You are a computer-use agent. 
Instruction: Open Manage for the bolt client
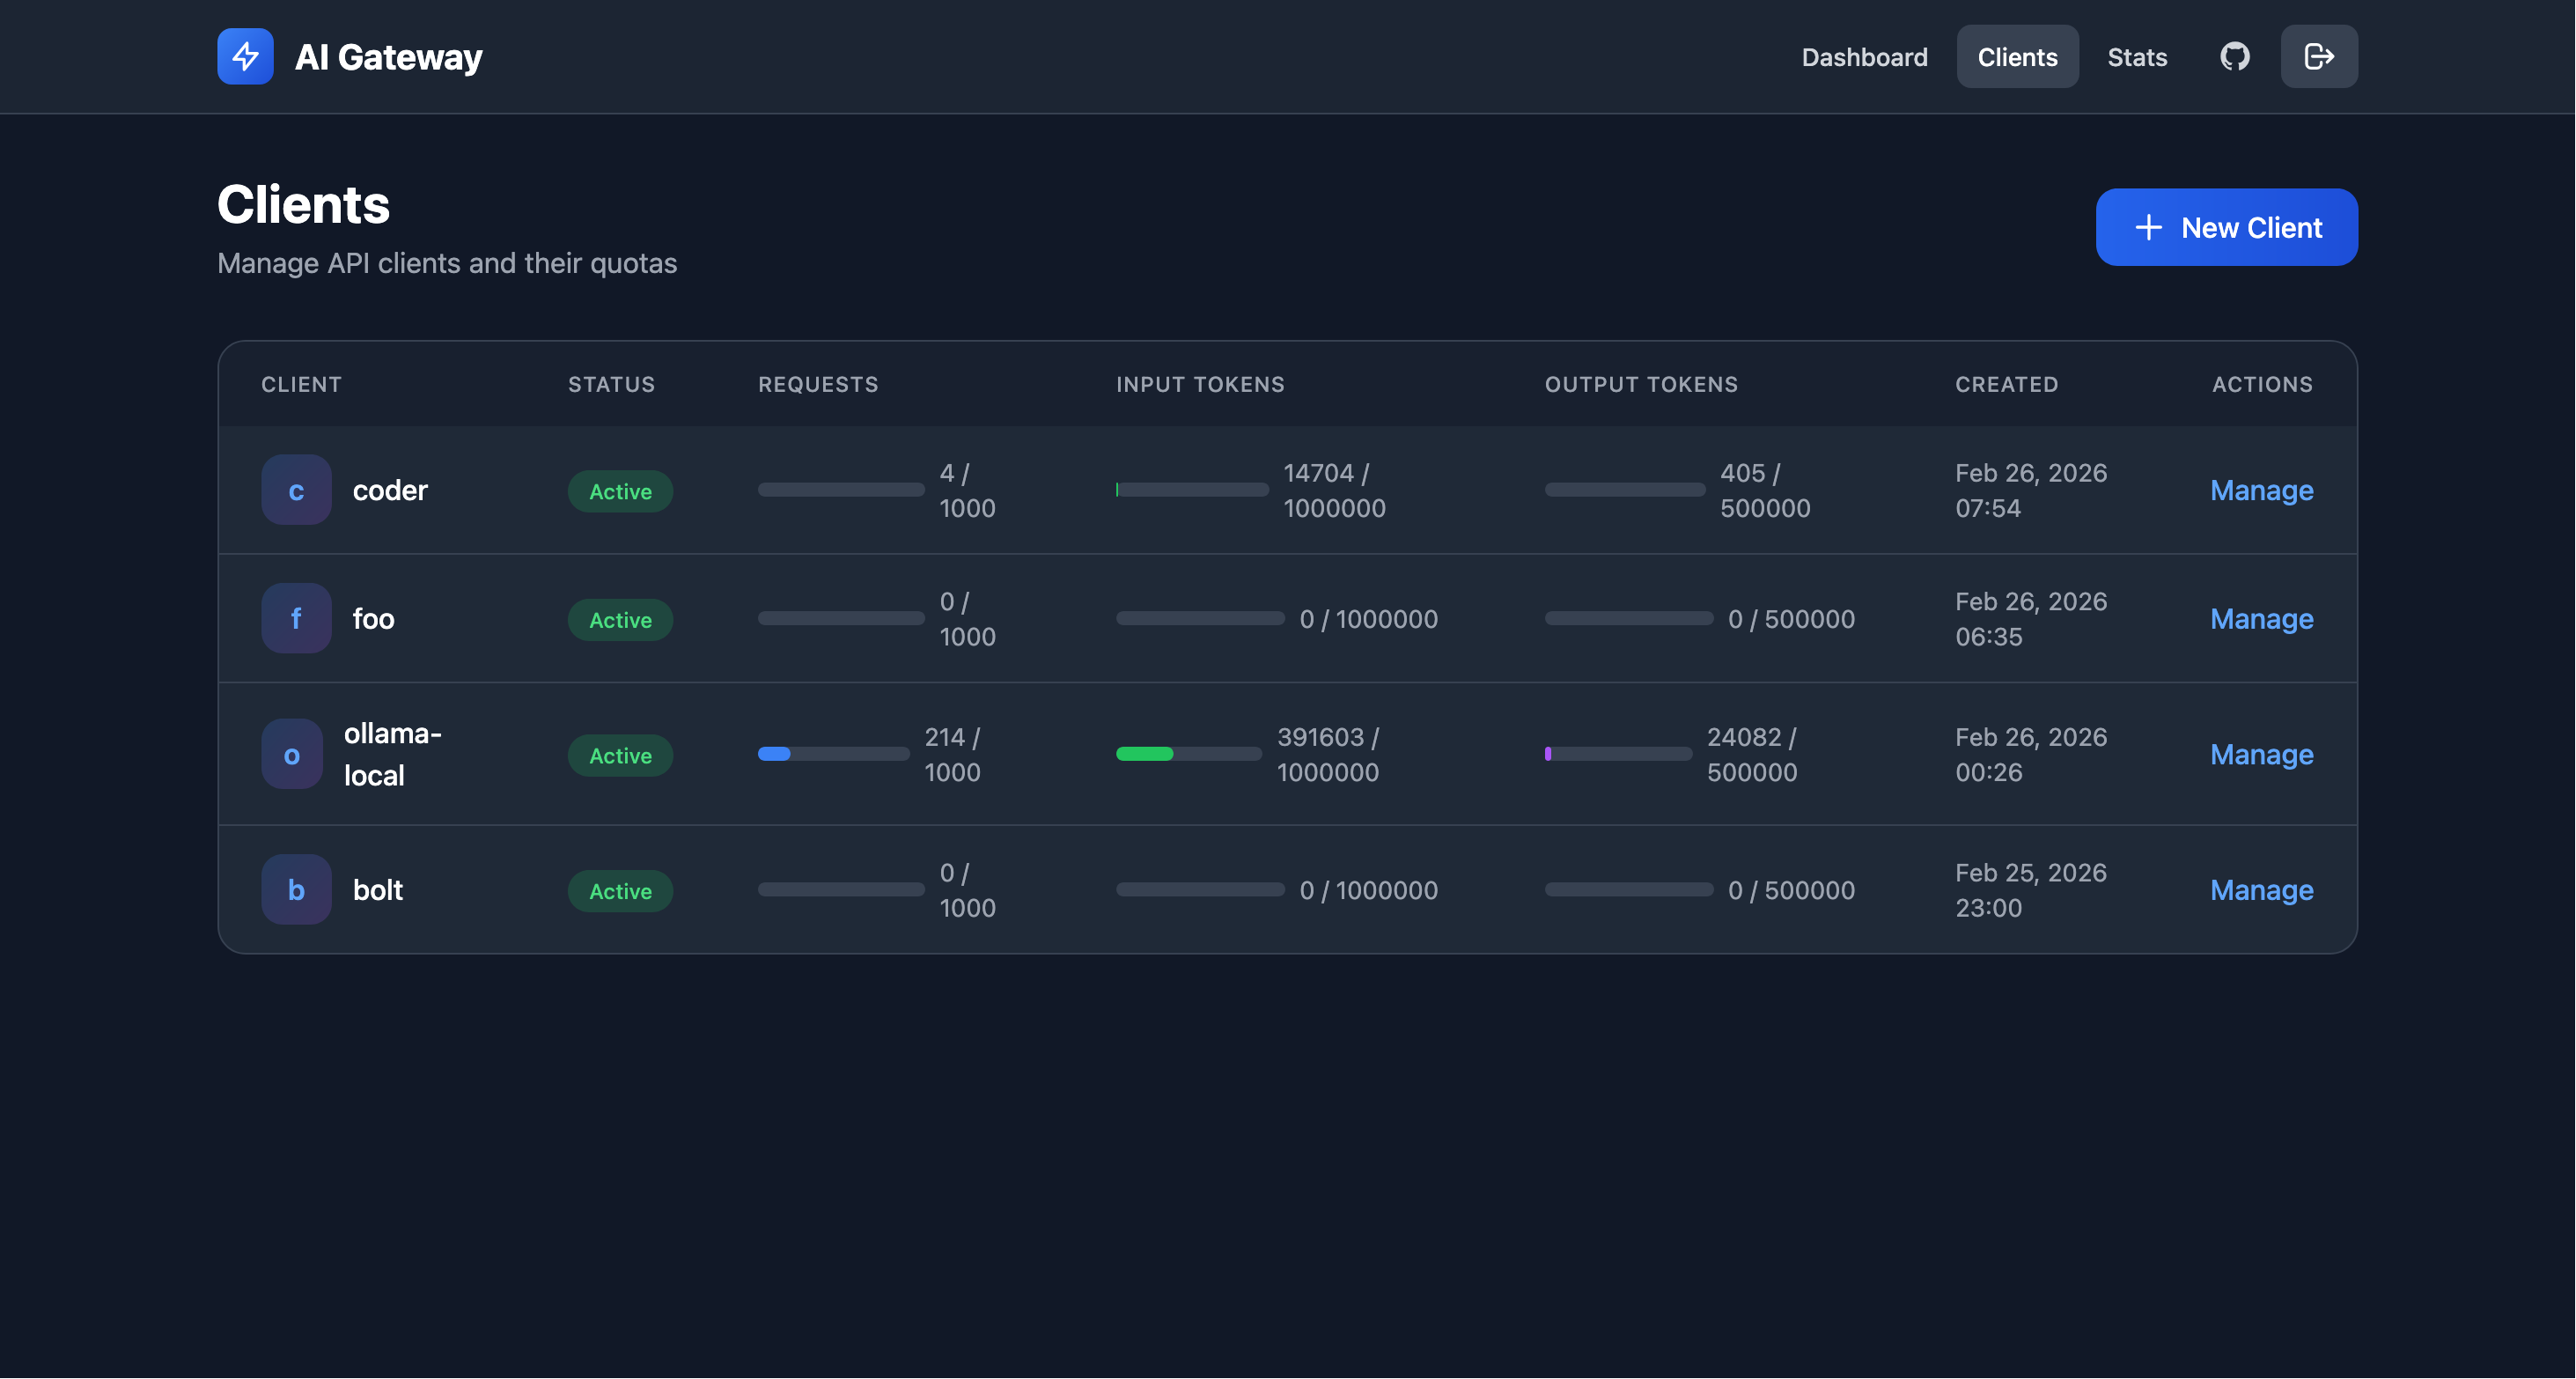pos(2261,889)
